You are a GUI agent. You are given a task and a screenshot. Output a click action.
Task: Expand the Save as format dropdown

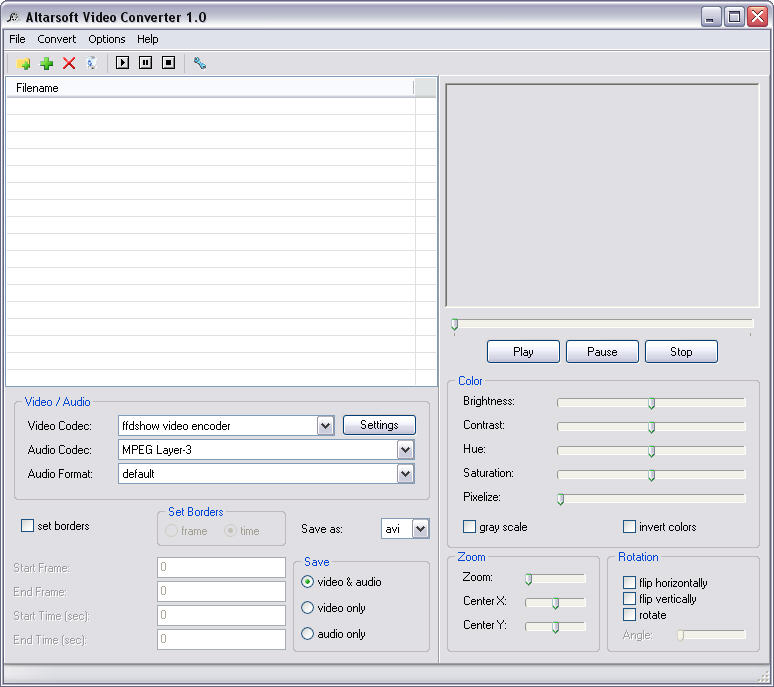(x=420, y=529)
